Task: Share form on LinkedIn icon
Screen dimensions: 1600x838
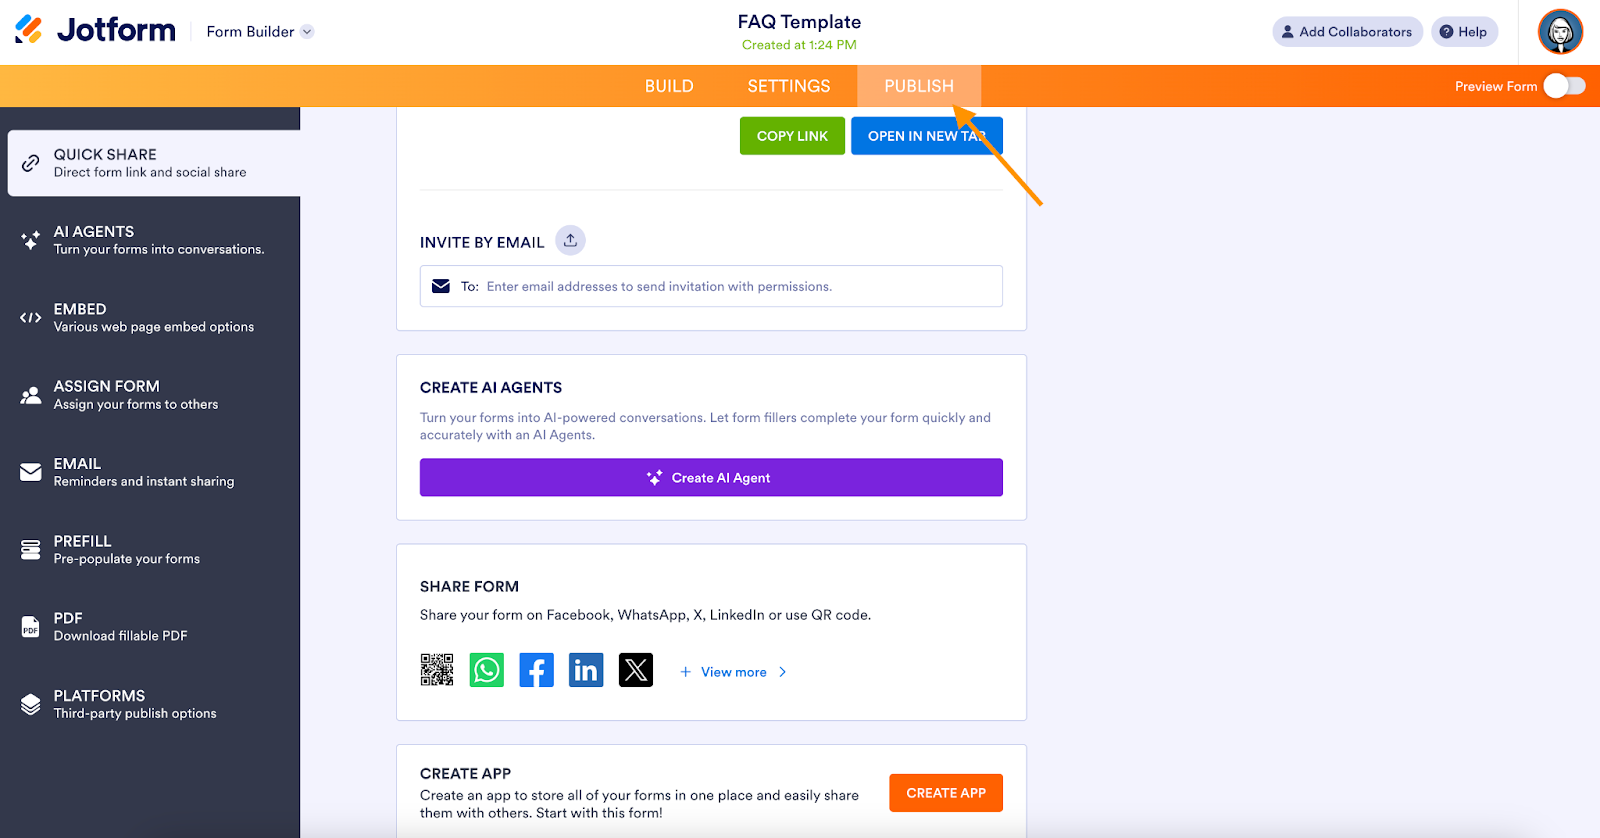Action: point(586,670)
